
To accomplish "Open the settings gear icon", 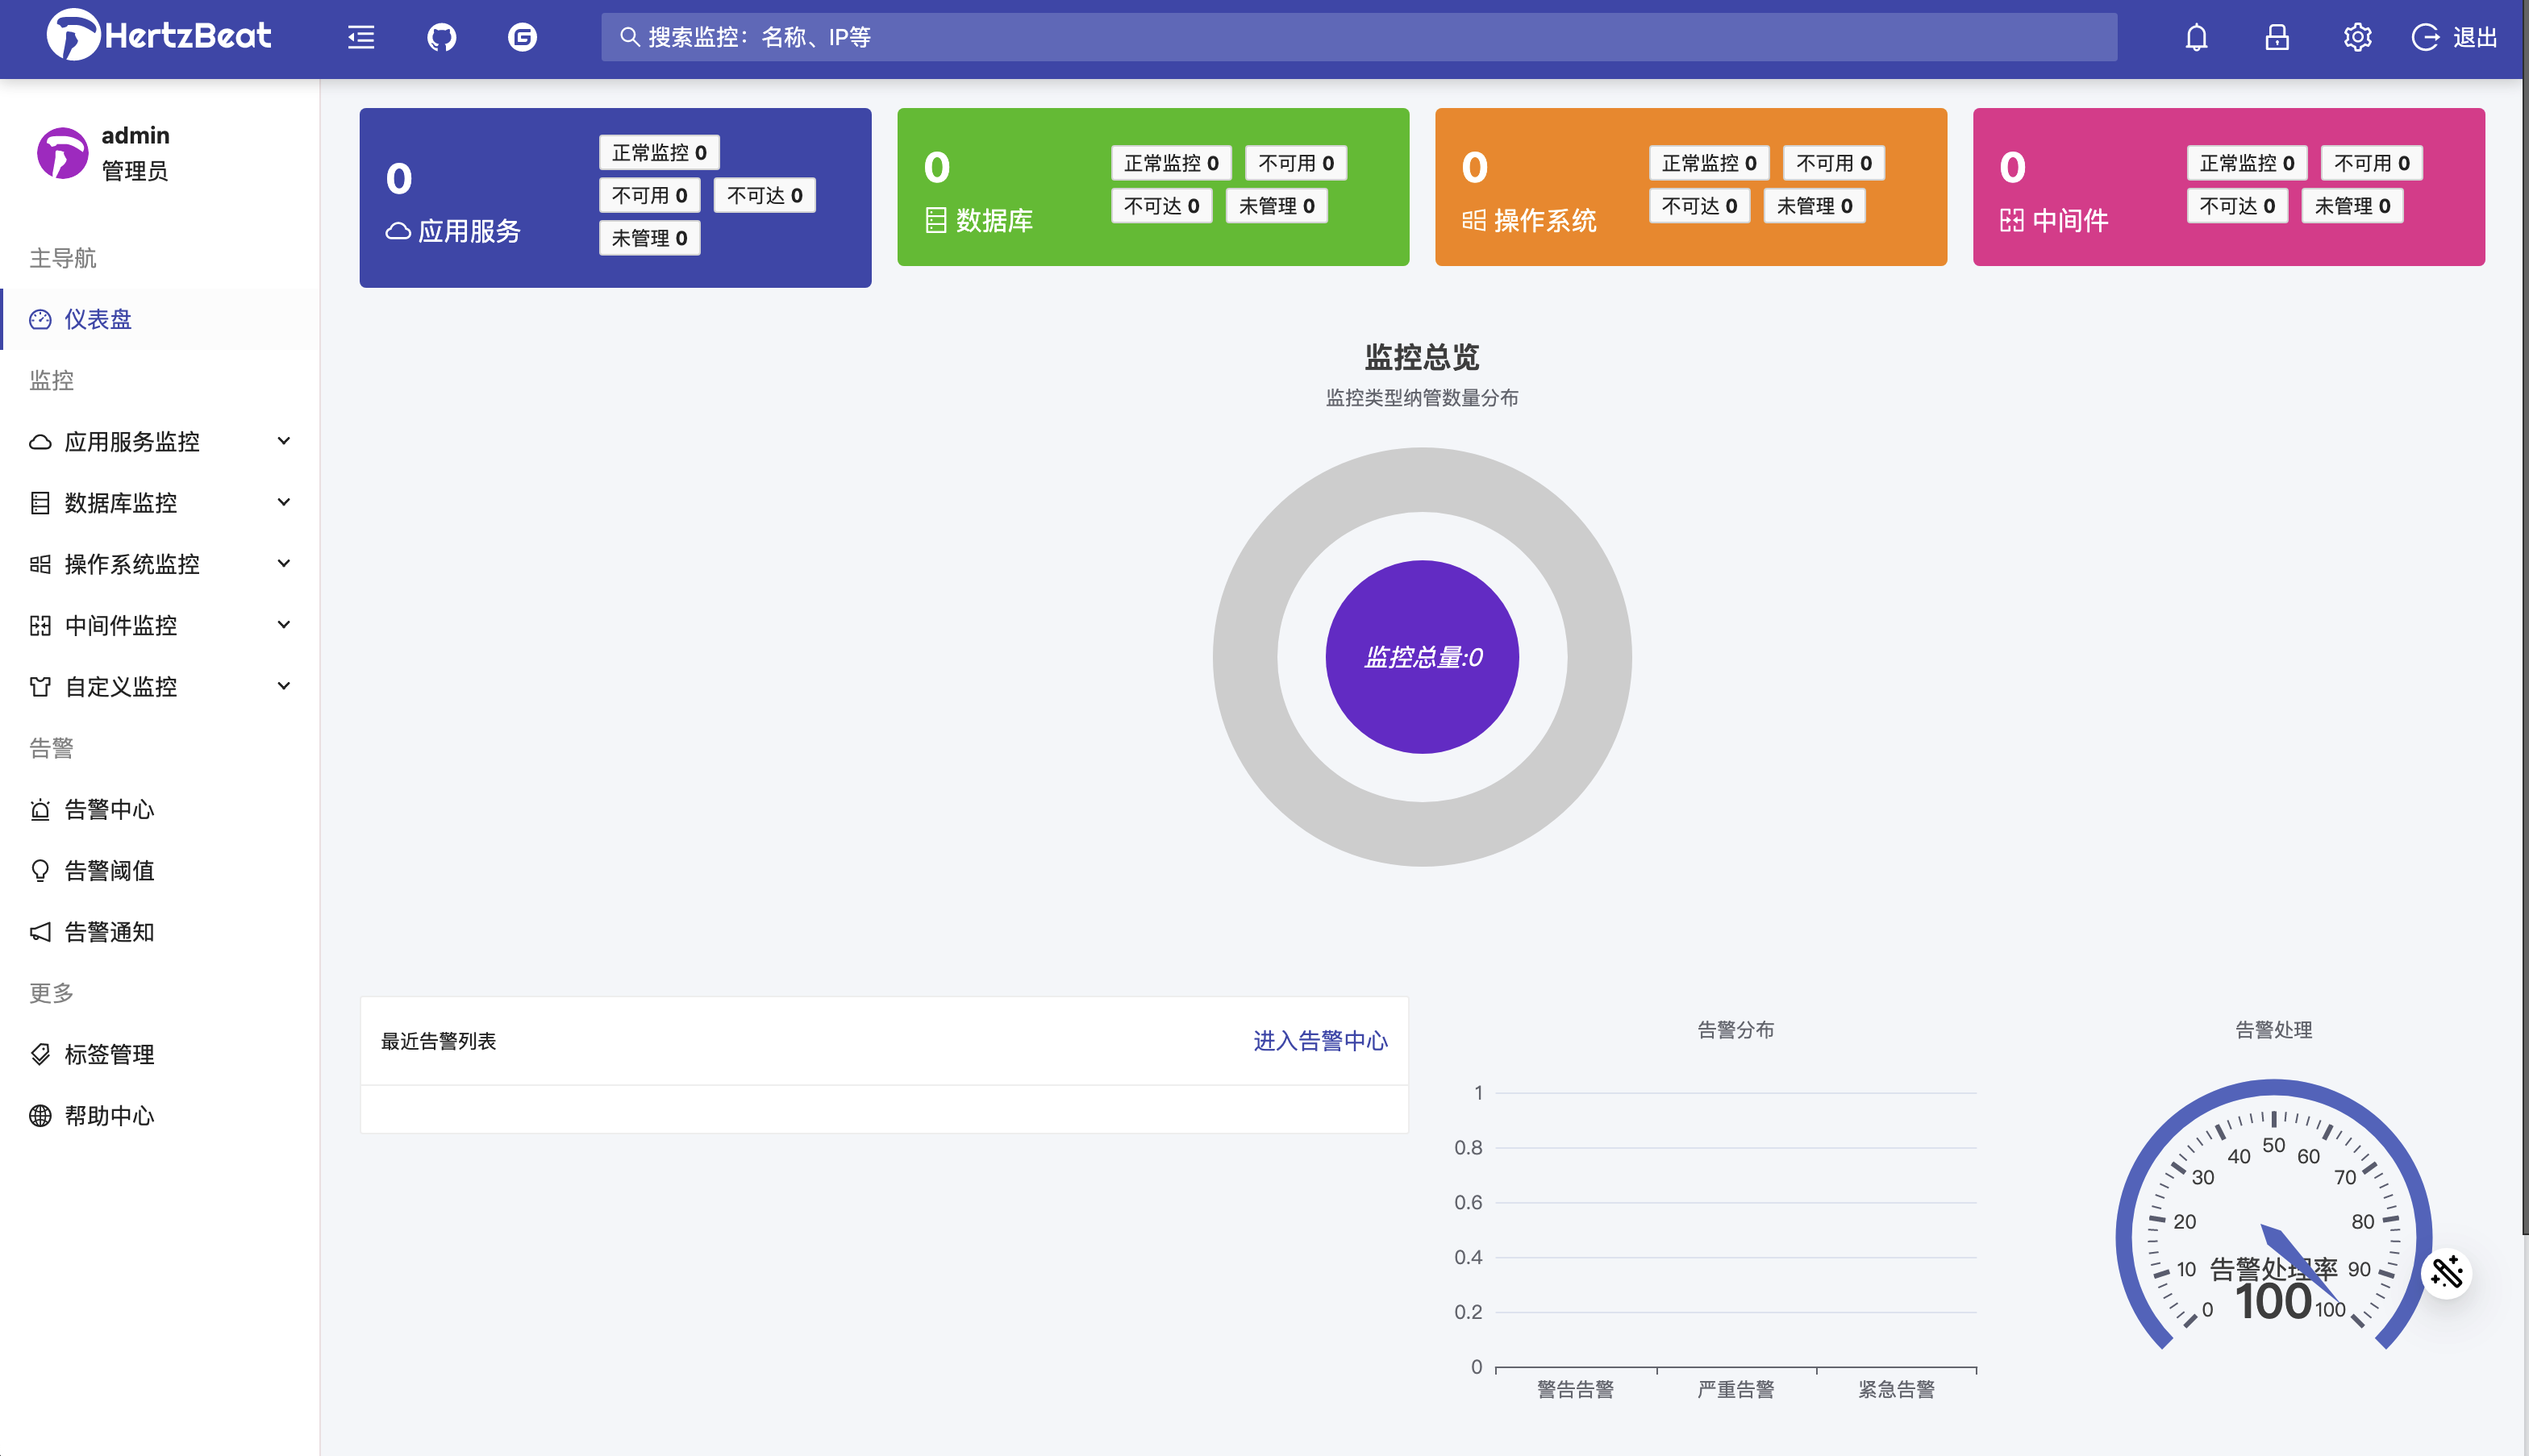I will tap(2357, 37).
